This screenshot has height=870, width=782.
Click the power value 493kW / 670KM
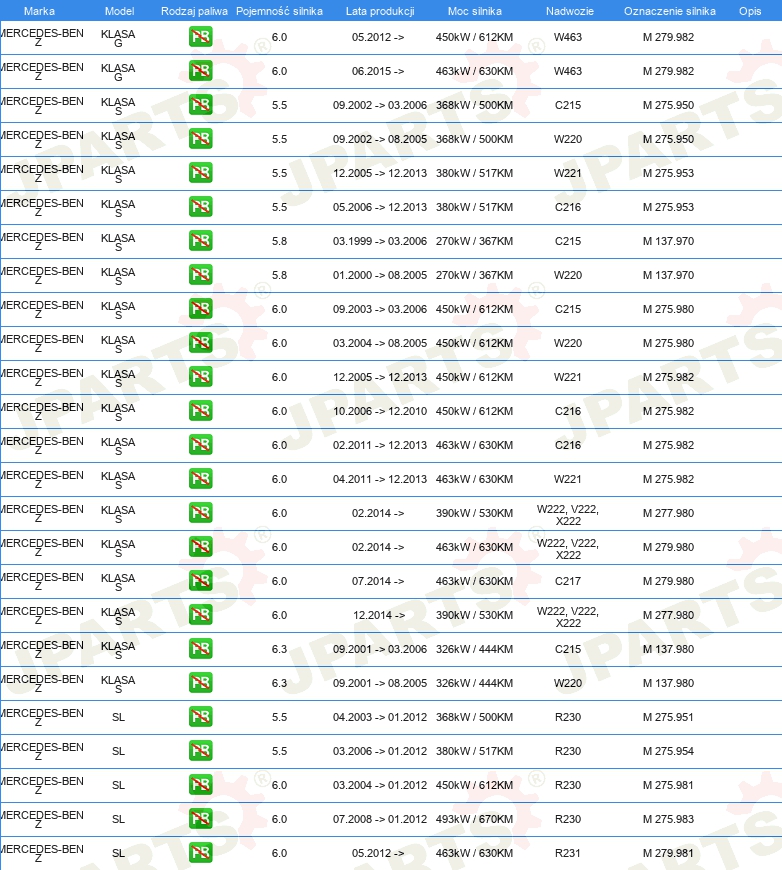click(475, 818)
